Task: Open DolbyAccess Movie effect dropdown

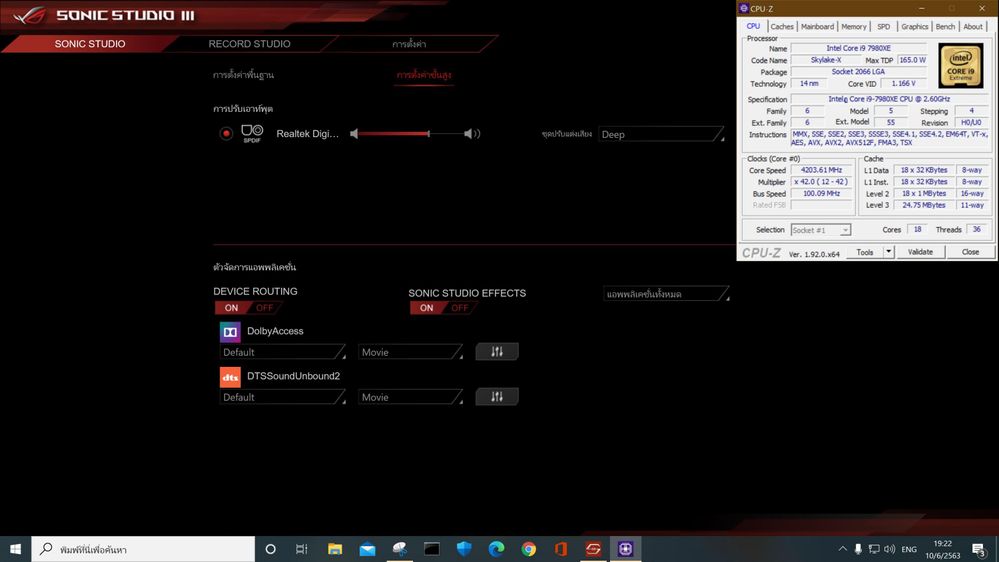Action: point(410,352)
